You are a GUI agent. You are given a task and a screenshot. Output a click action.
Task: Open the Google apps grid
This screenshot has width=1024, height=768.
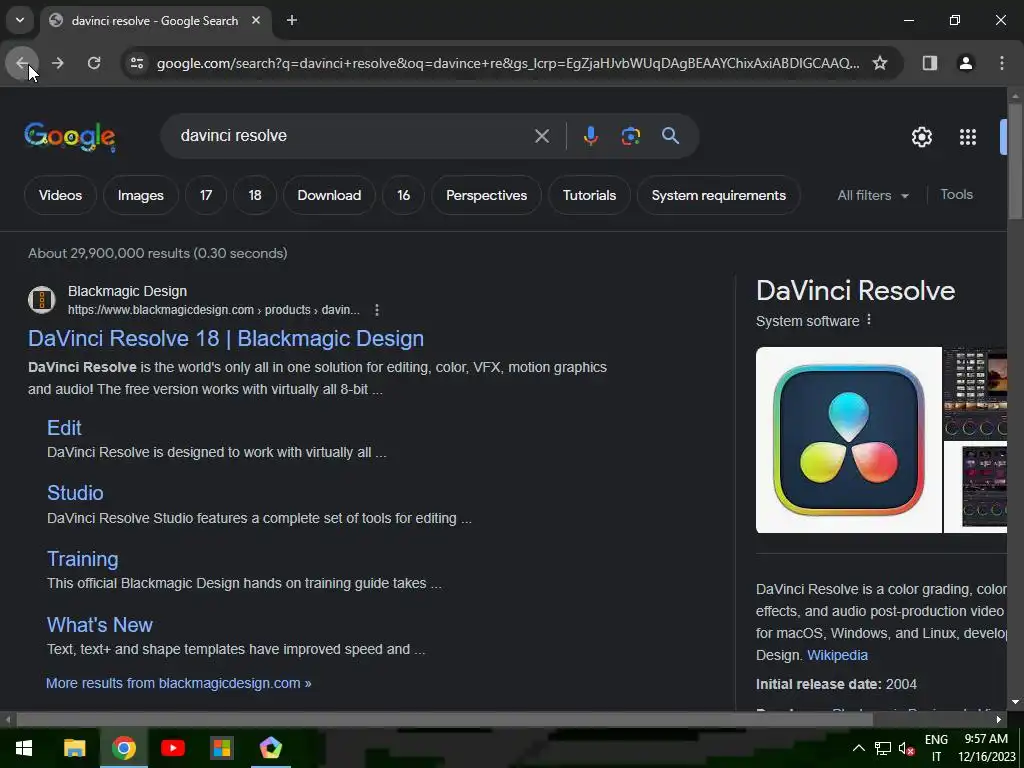click(x=967, y=136)
